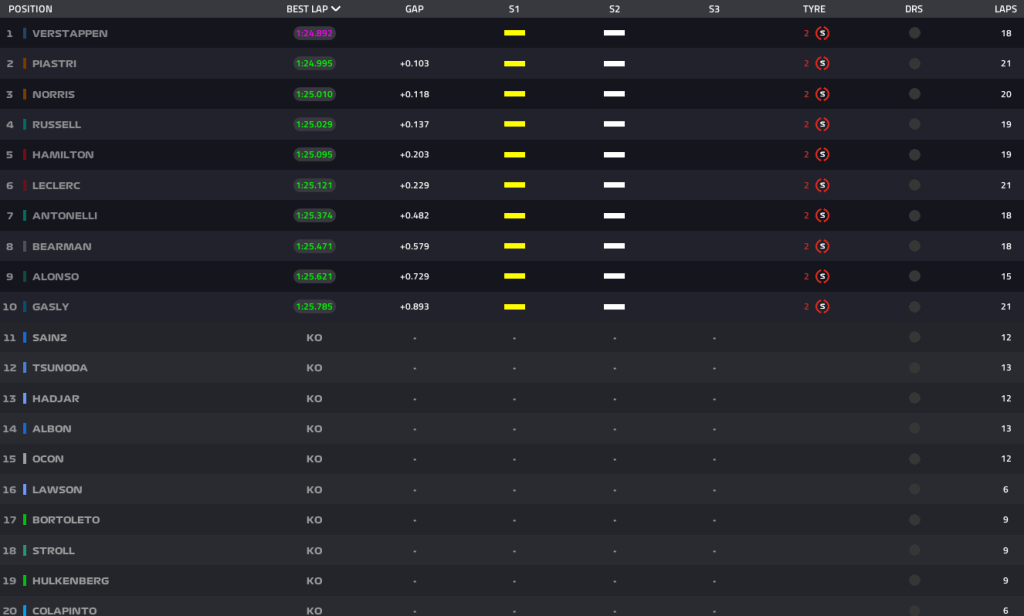
Task: Click Hamilton's soft tyre icon
Action: 822,155
